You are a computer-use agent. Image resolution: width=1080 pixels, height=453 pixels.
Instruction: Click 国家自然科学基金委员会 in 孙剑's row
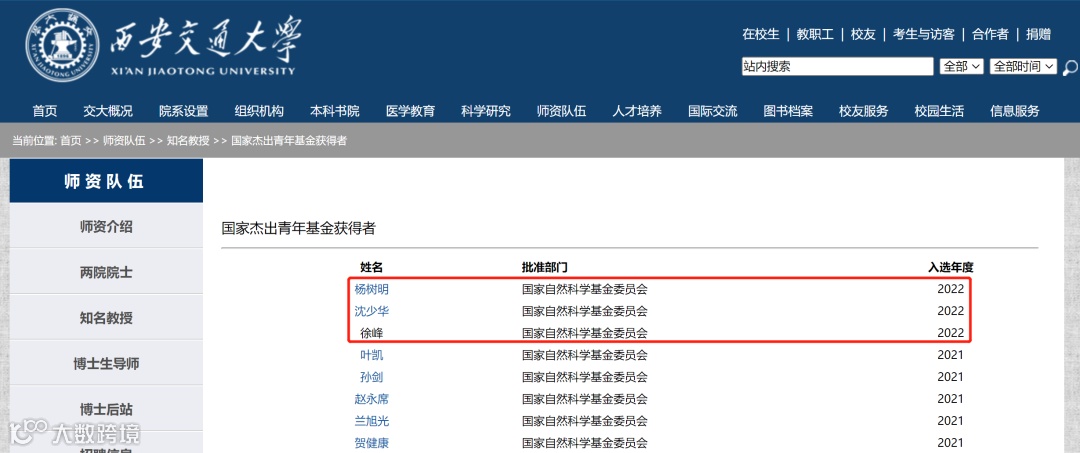tap(585, 377)
